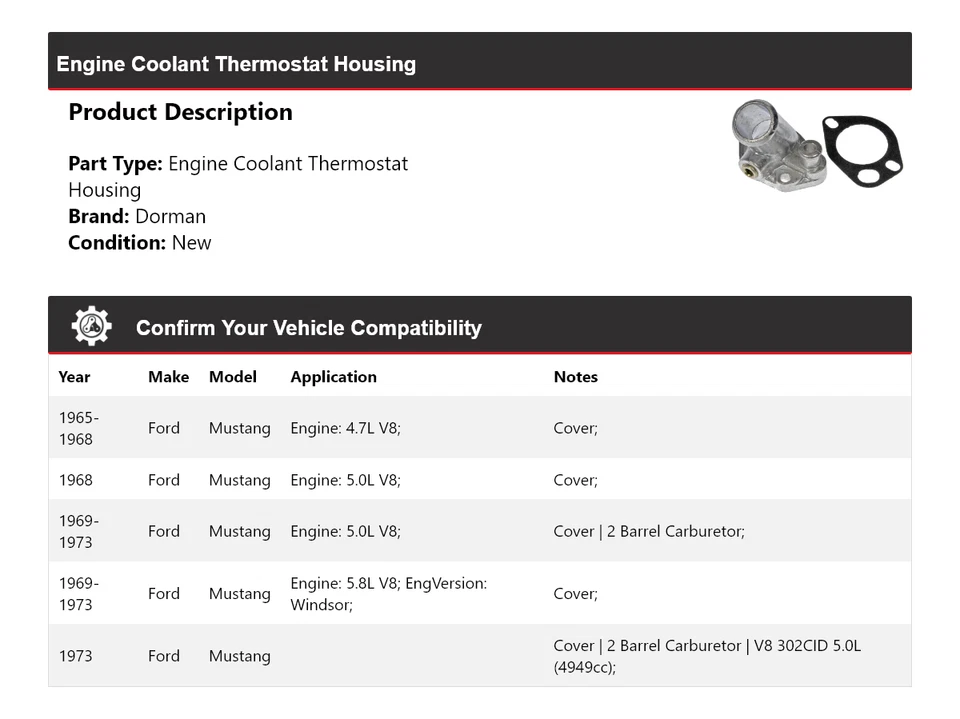Click the Cover | 2 Barrel Carburetor; note
Image resolution: width=960 pixels, height=719 pixels.
click(x=648, y=531)
